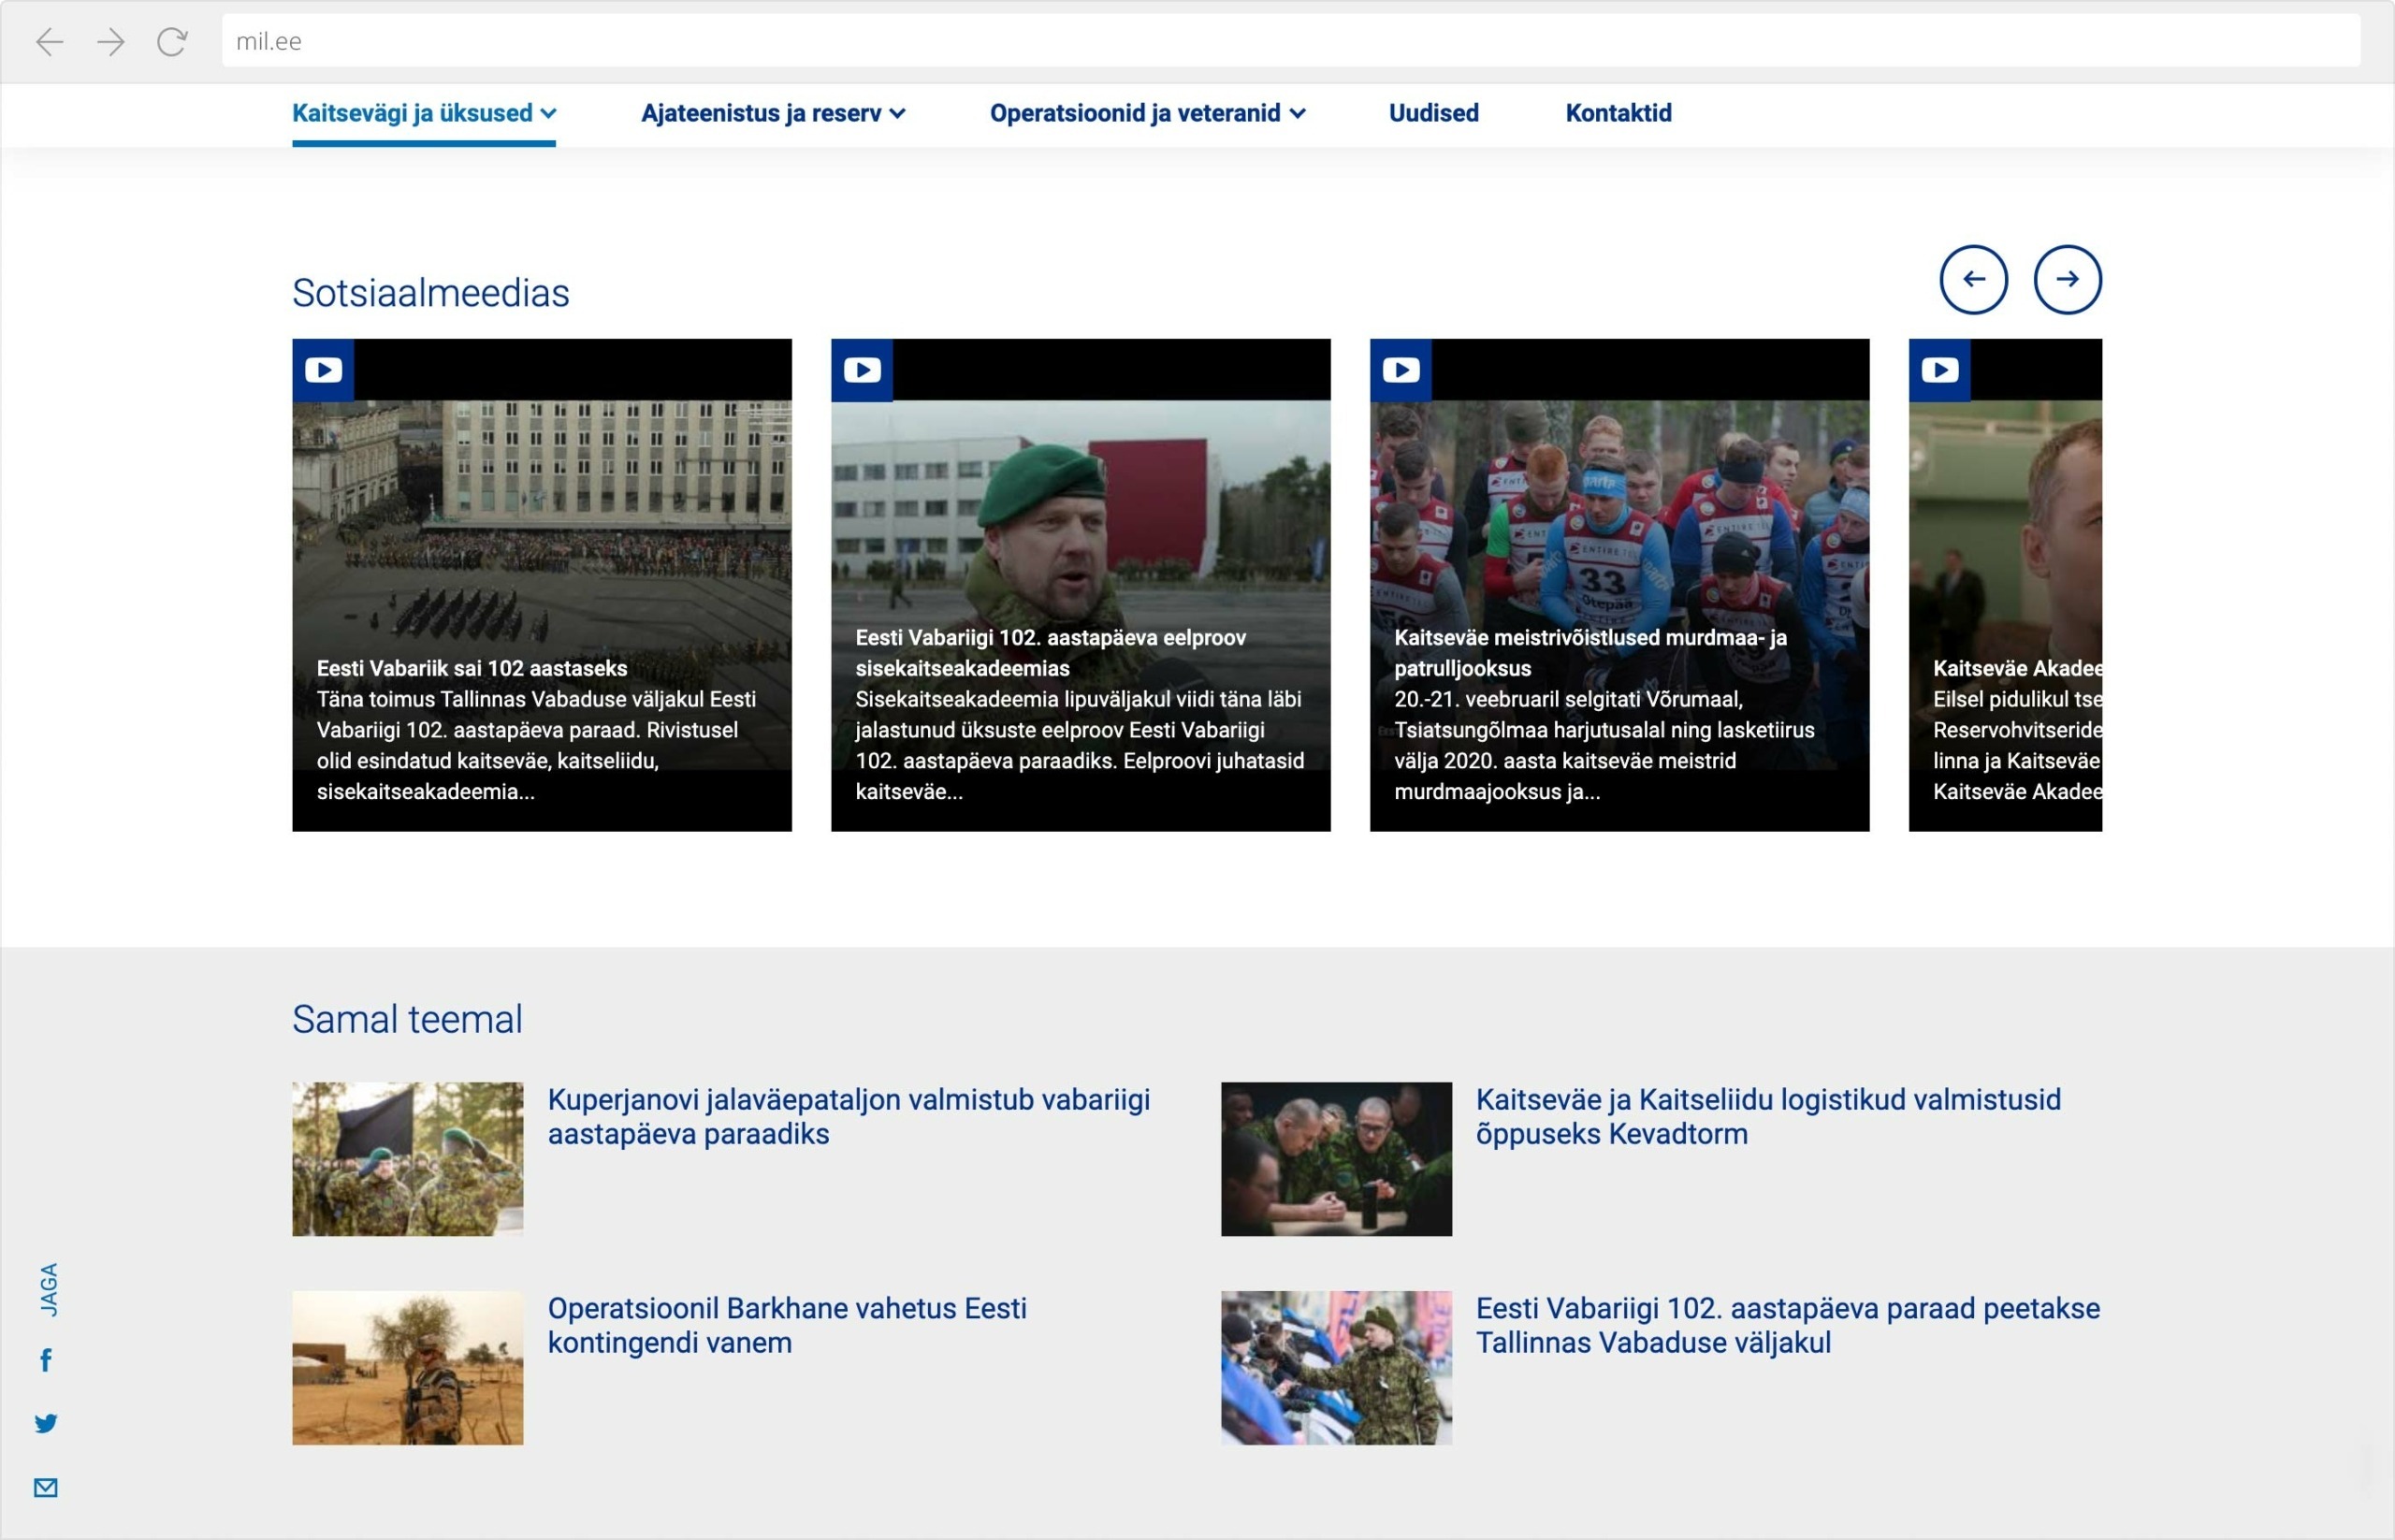Click browser back arrow
The image size is (2395, 1540).
point(50,41)
